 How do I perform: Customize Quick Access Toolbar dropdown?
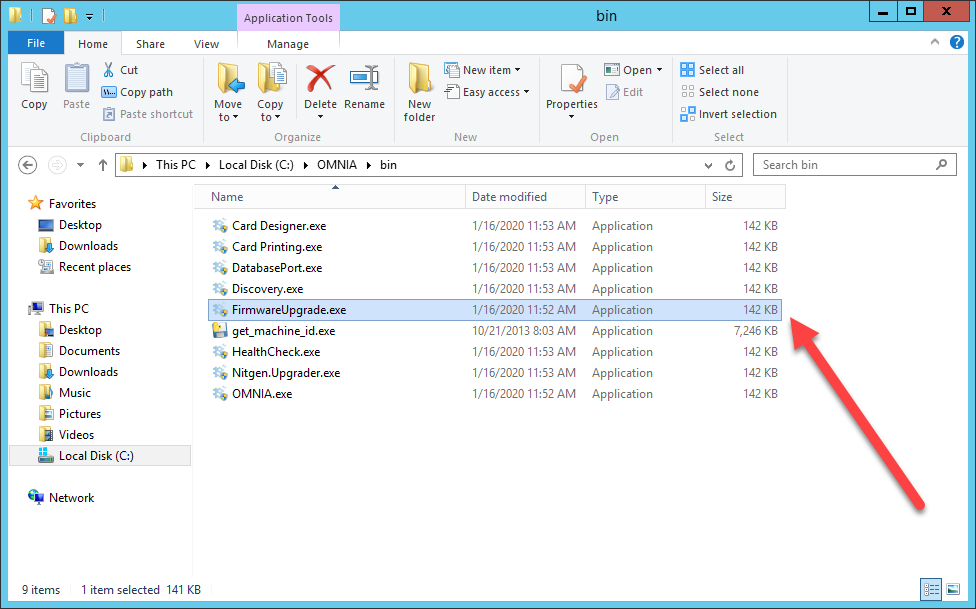point(90,16)
